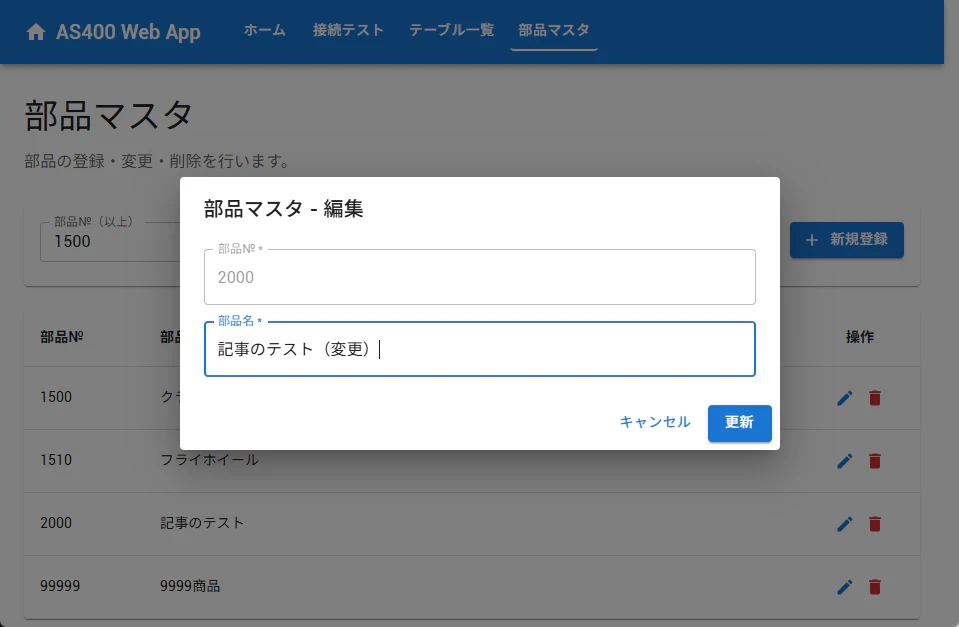Edit the 1510 フライホイール row
The image size is (959, 627).
(845, 461)
